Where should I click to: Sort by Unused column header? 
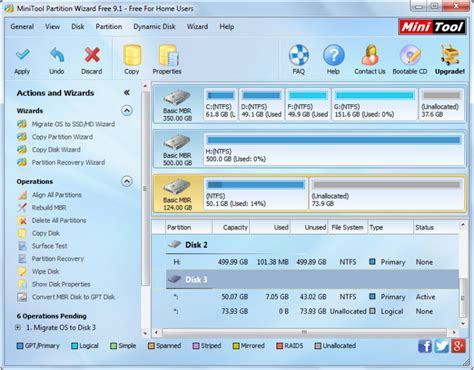point(309,227)
